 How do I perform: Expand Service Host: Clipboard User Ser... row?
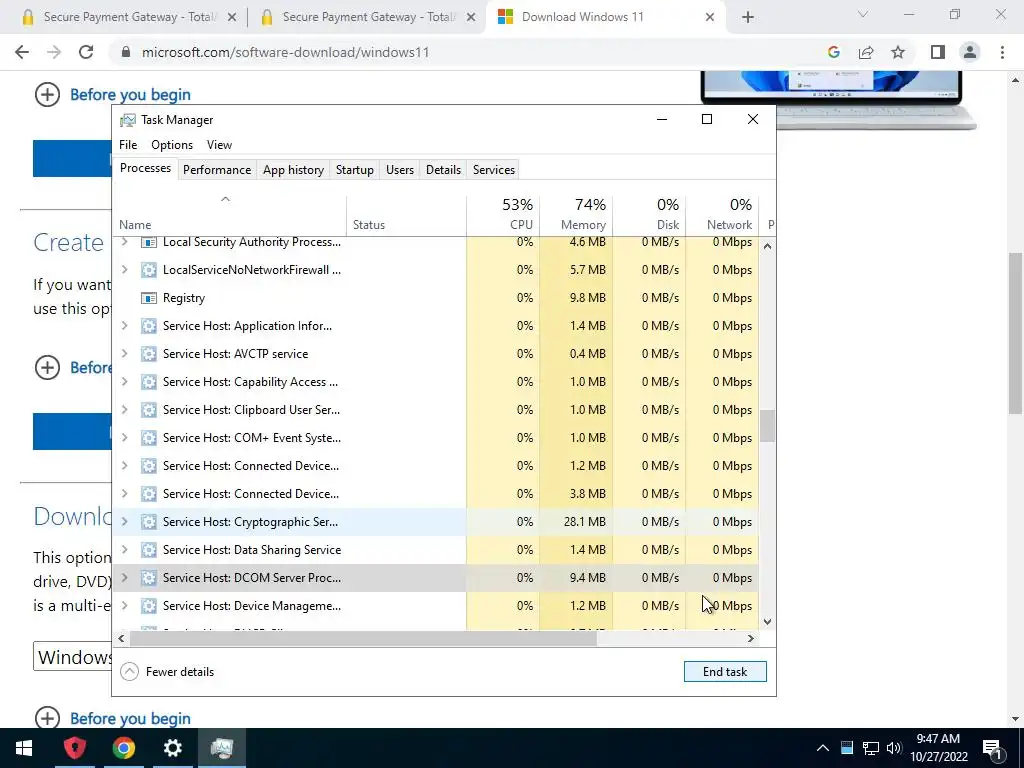pyautogui.click(x=125, y=410)
